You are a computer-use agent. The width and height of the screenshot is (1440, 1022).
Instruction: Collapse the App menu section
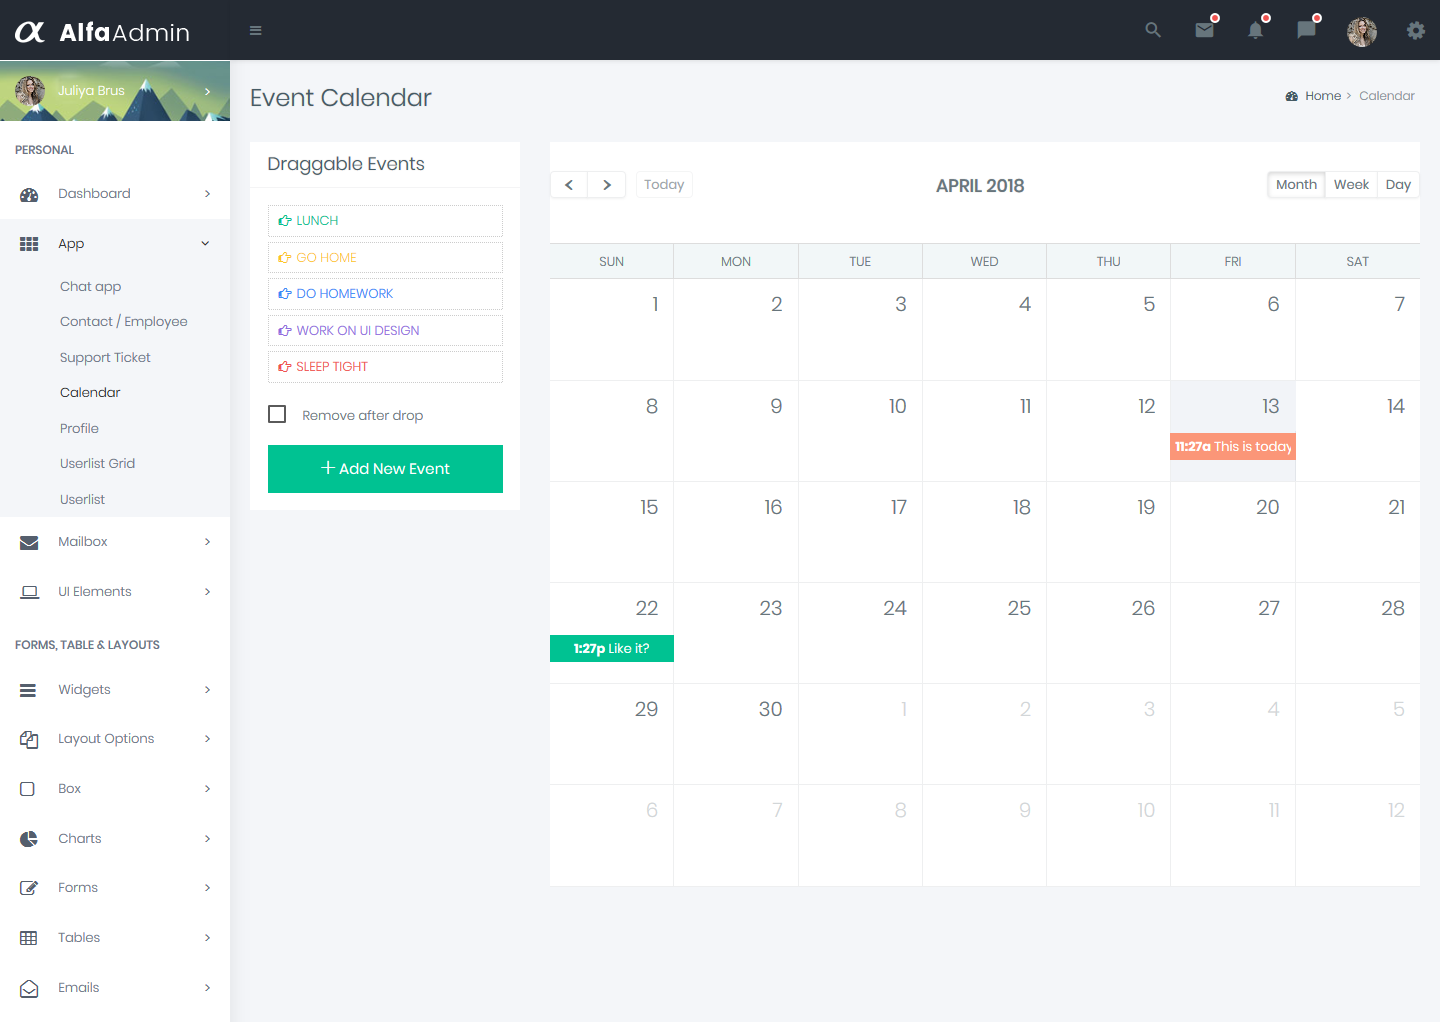point(71,243)
